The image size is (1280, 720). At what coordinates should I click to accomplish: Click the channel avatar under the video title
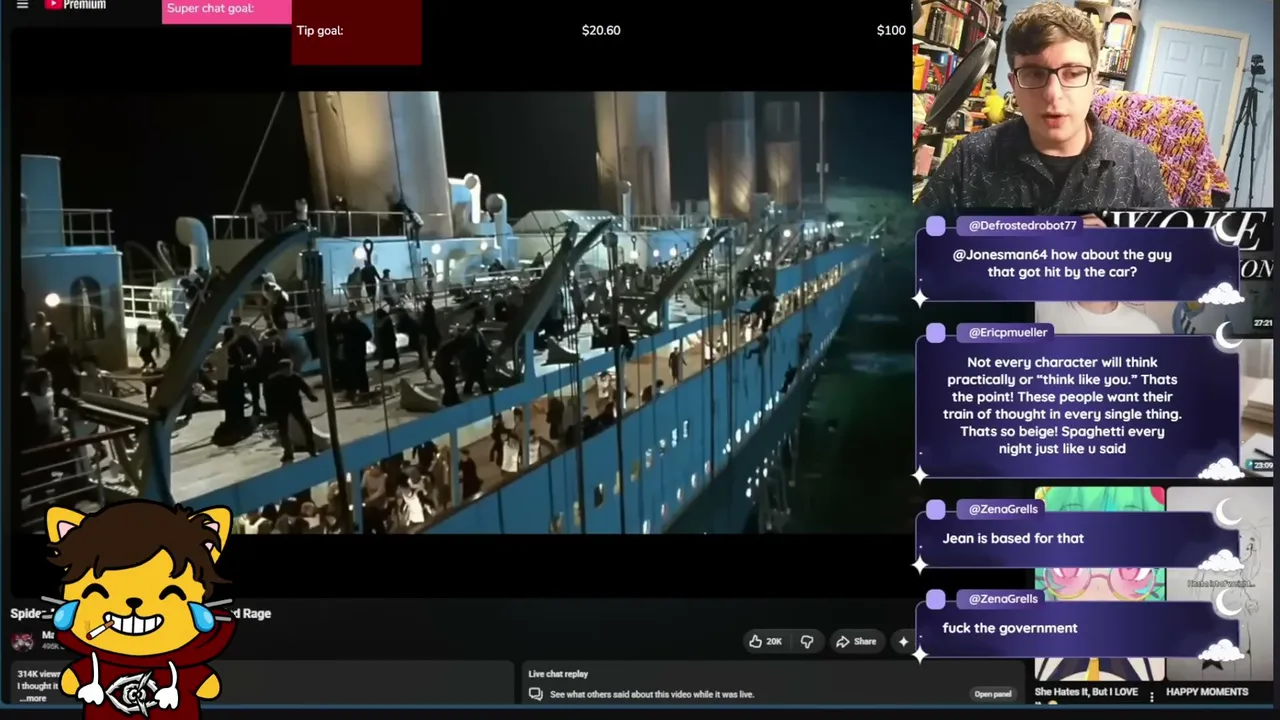pos(22,641)
